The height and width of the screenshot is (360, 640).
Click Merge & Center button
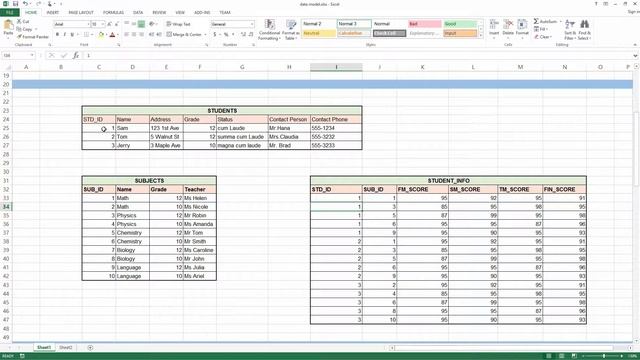(x=184, y=35)
